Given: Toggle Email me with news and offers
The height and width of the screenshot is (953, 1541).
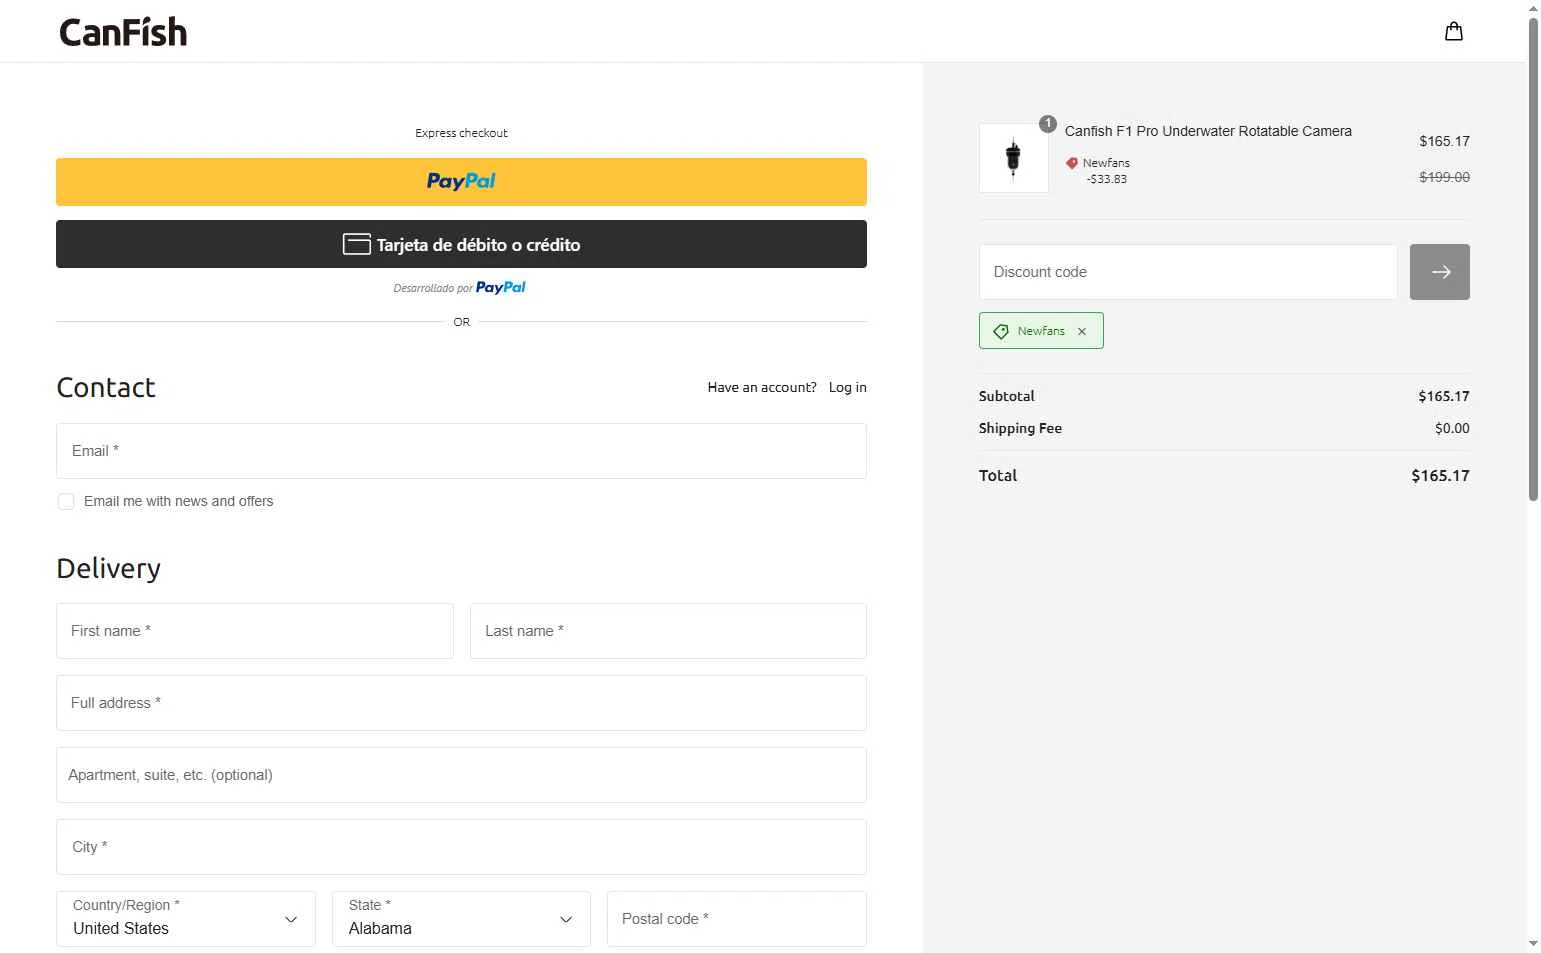Looking at the screenshot, I should [66, 501].
